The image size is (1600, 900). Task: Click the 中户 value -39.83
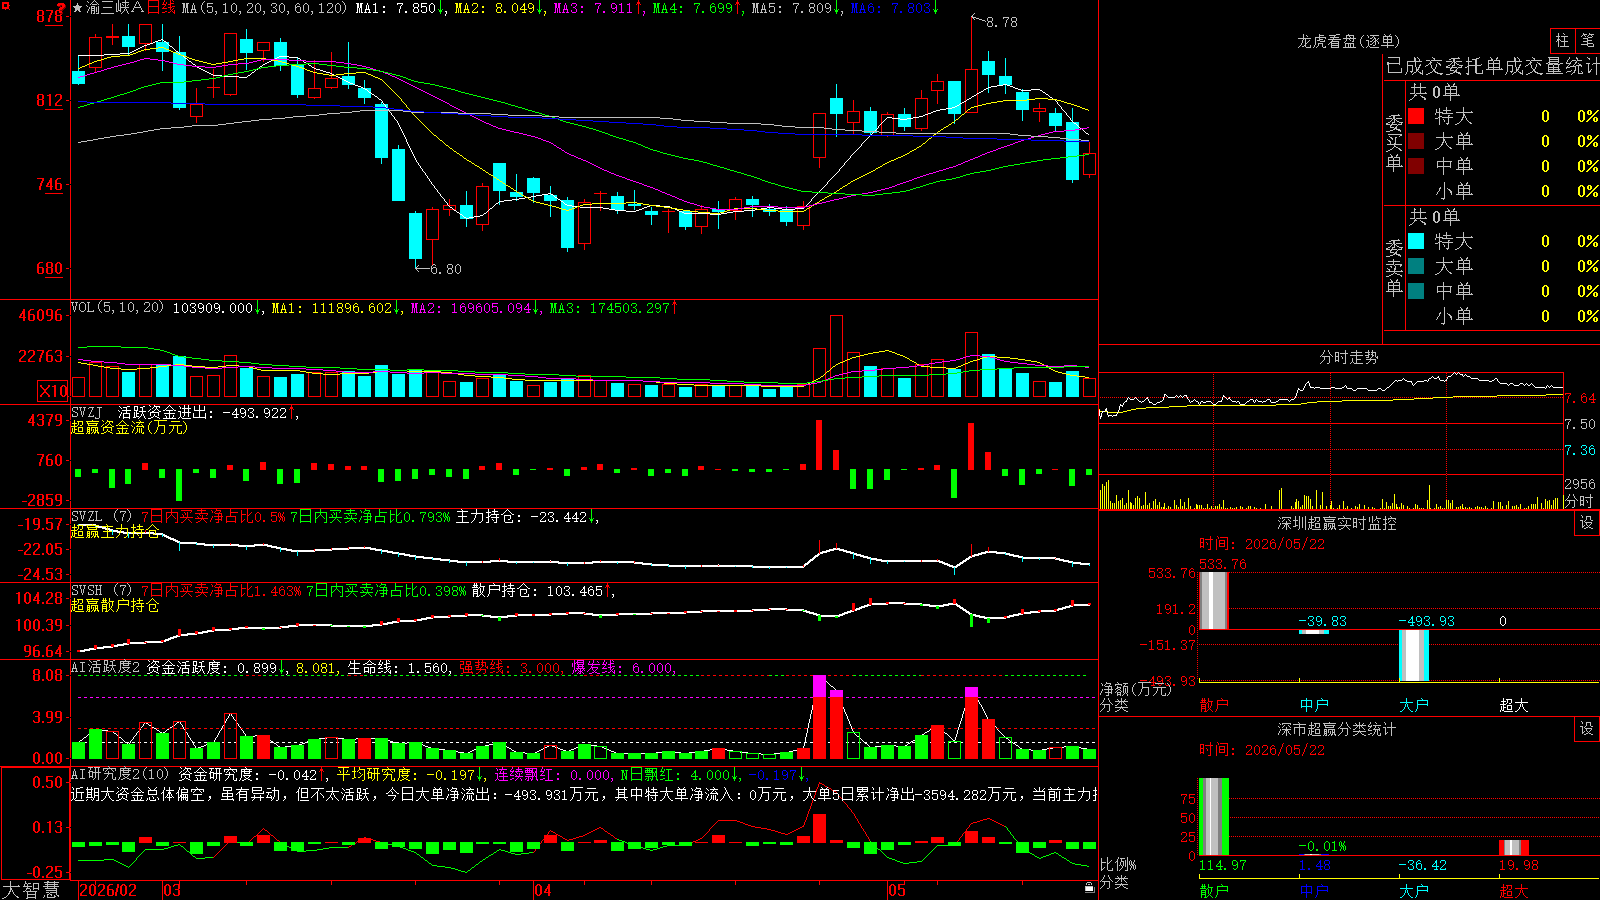tap(1322, 621)
